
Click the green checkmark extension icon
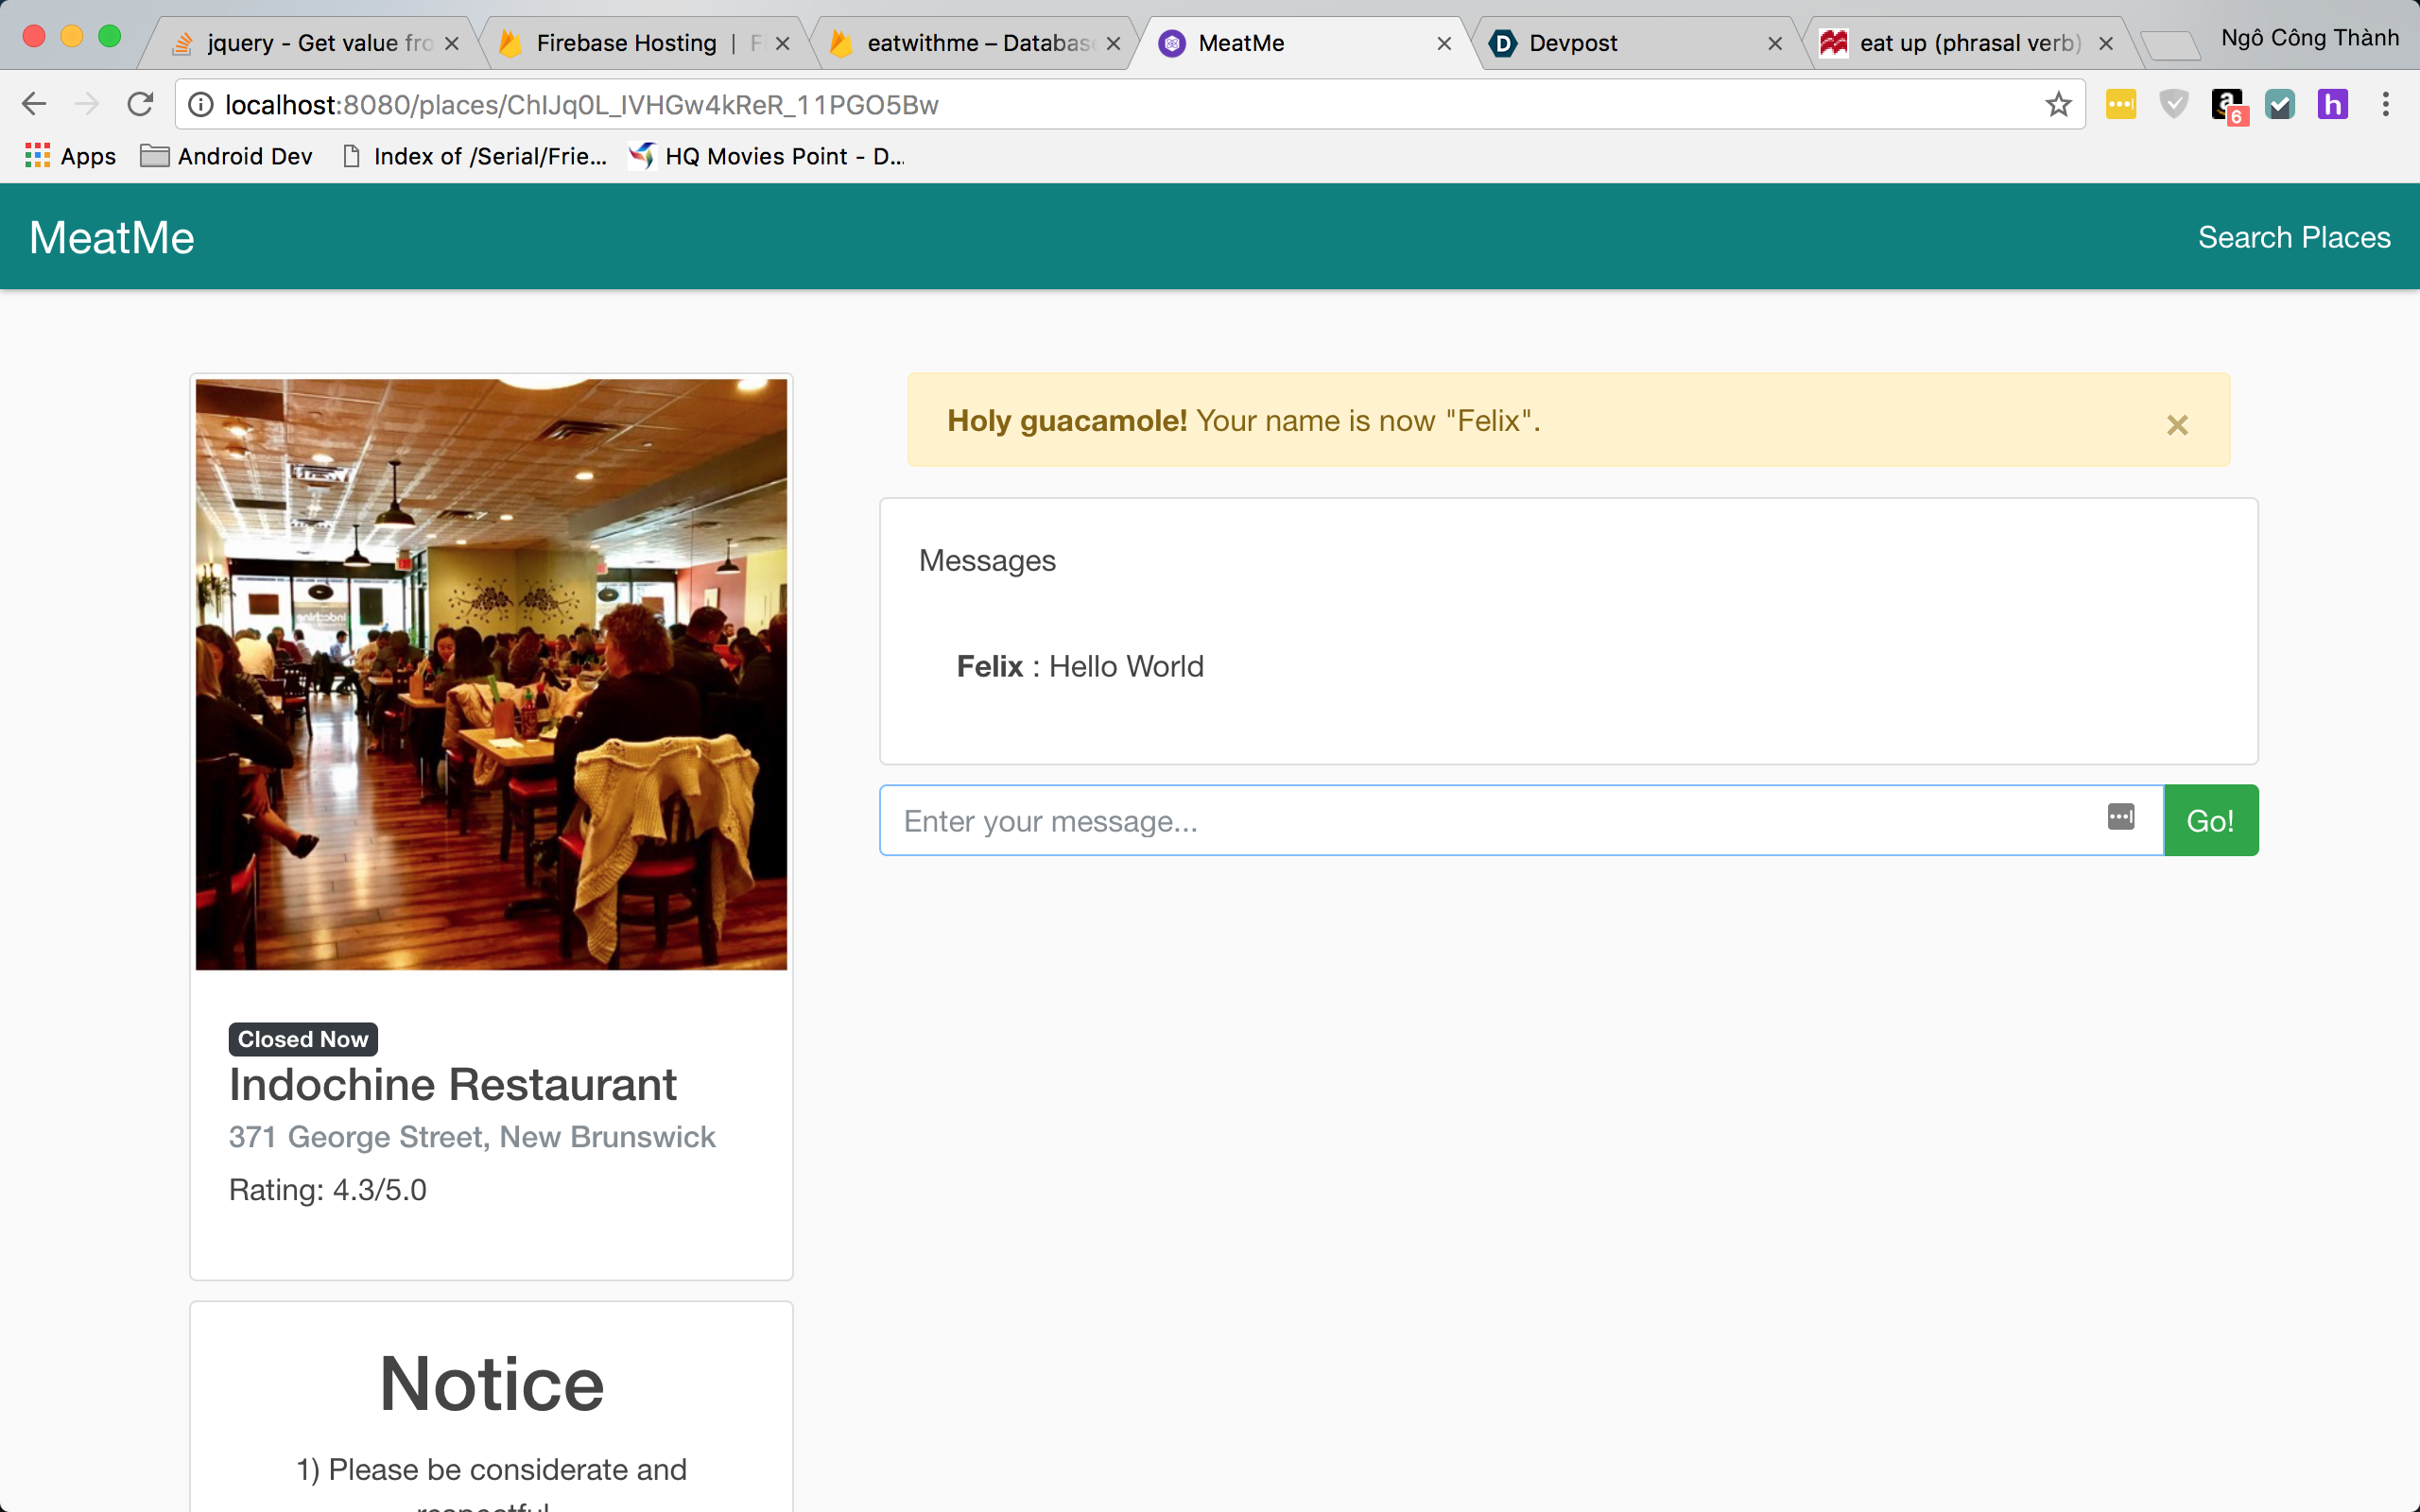click(x=2279, y=104)
